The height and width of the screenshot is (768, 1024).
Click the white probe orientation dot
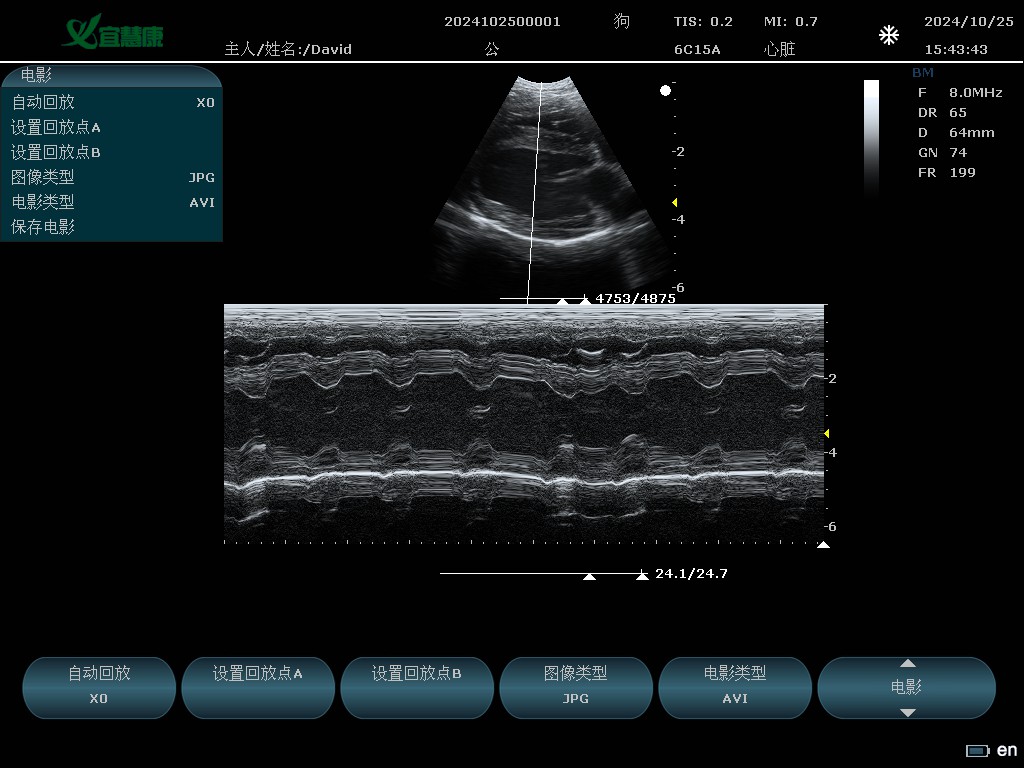(x=666, y=91)
